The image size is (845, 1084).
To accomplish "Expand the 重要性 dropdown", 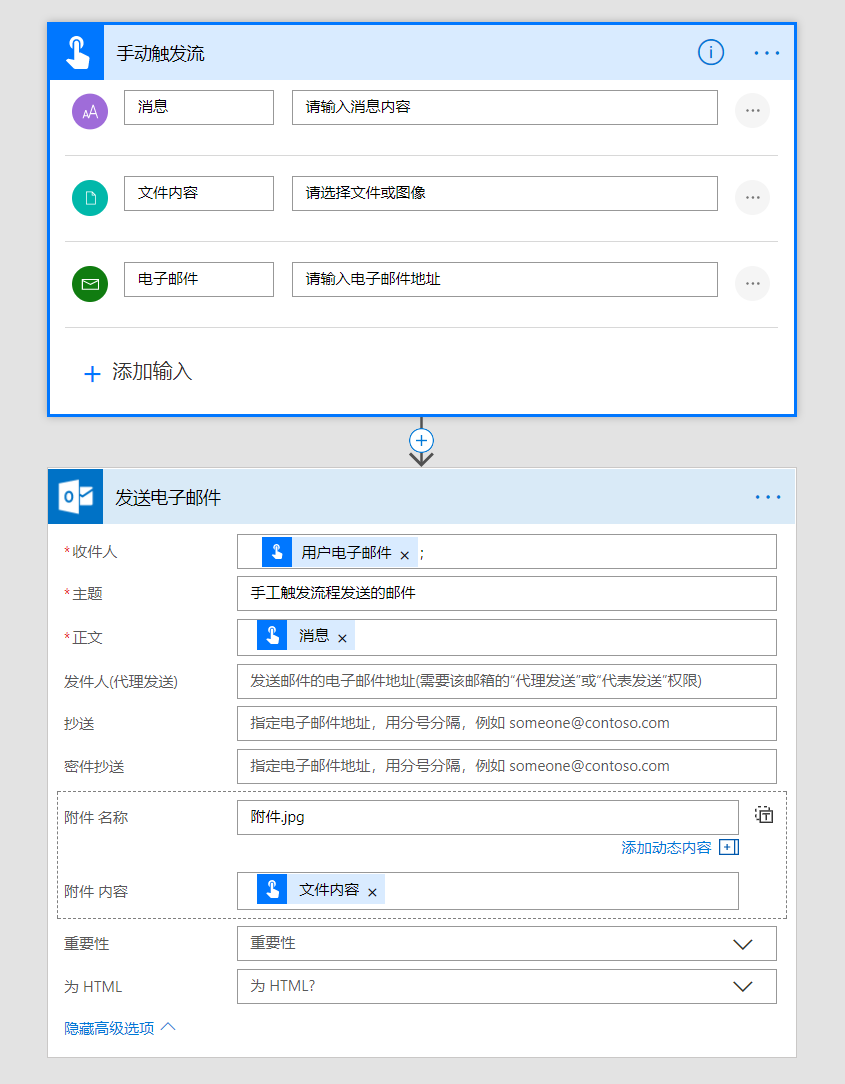I will 742,943.
